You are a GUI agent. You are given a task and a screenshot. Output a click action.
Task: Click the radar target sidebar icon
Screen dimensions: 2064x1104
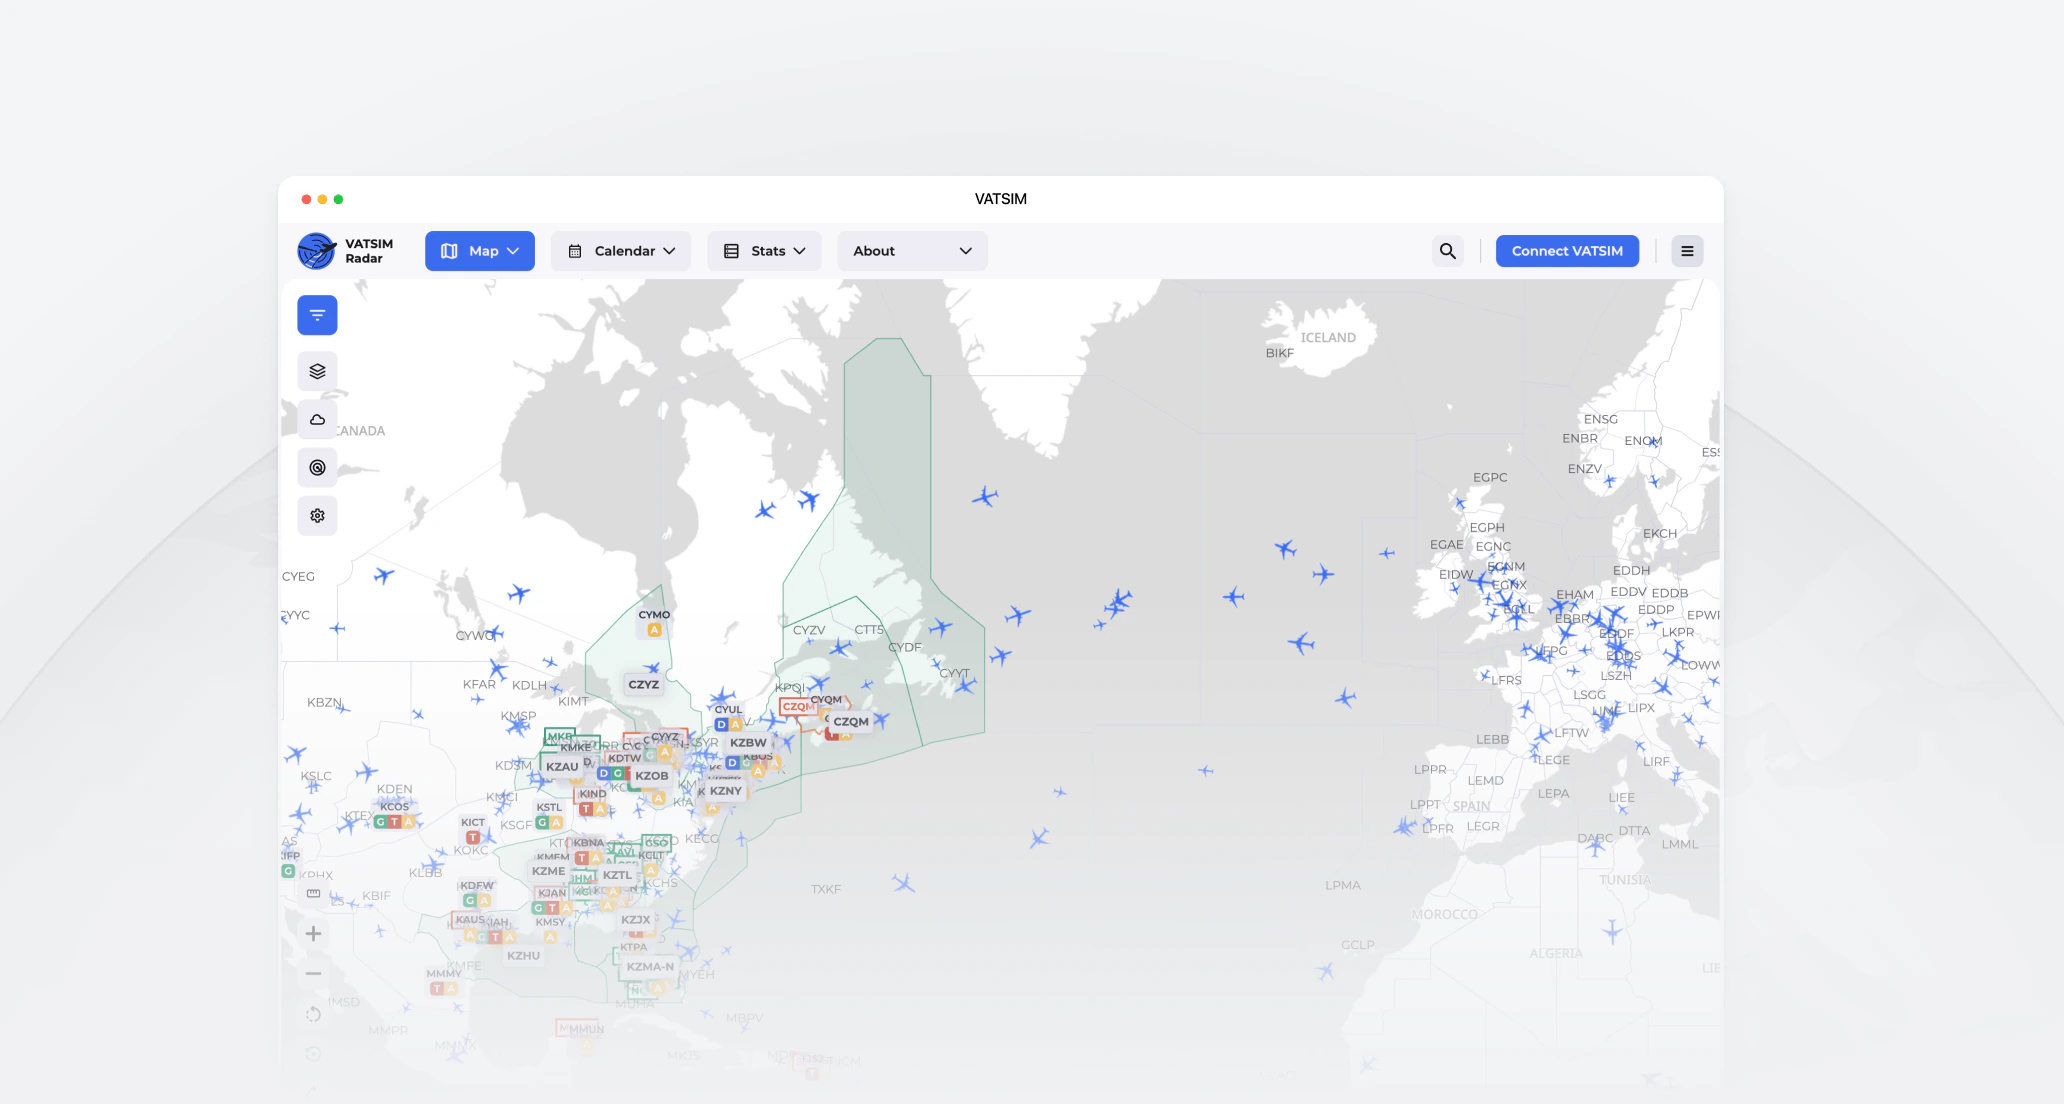coord(317,467)
